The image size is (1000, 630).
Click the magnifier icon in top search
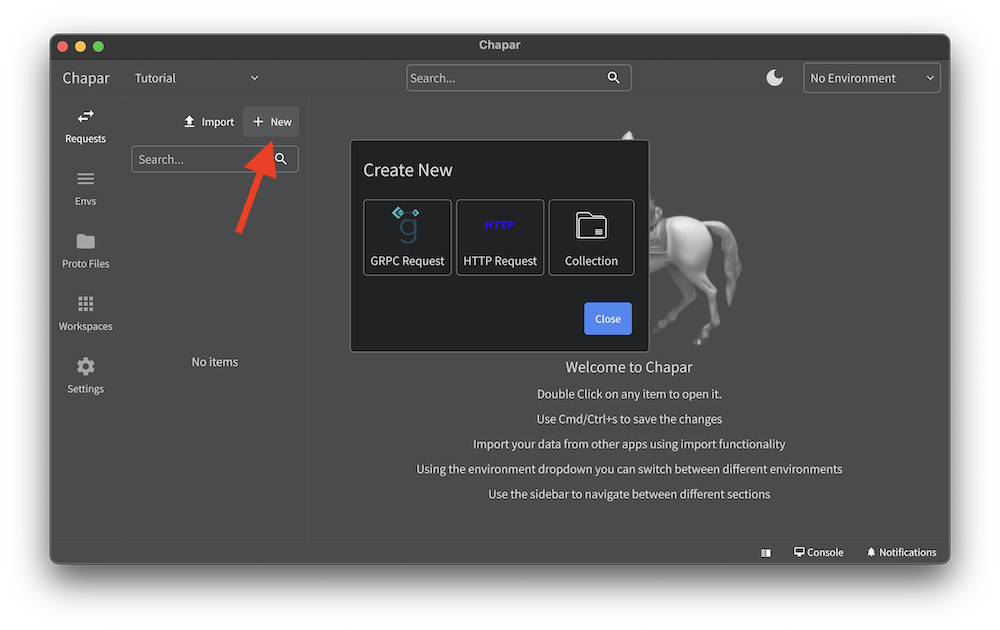pos(614,78)
